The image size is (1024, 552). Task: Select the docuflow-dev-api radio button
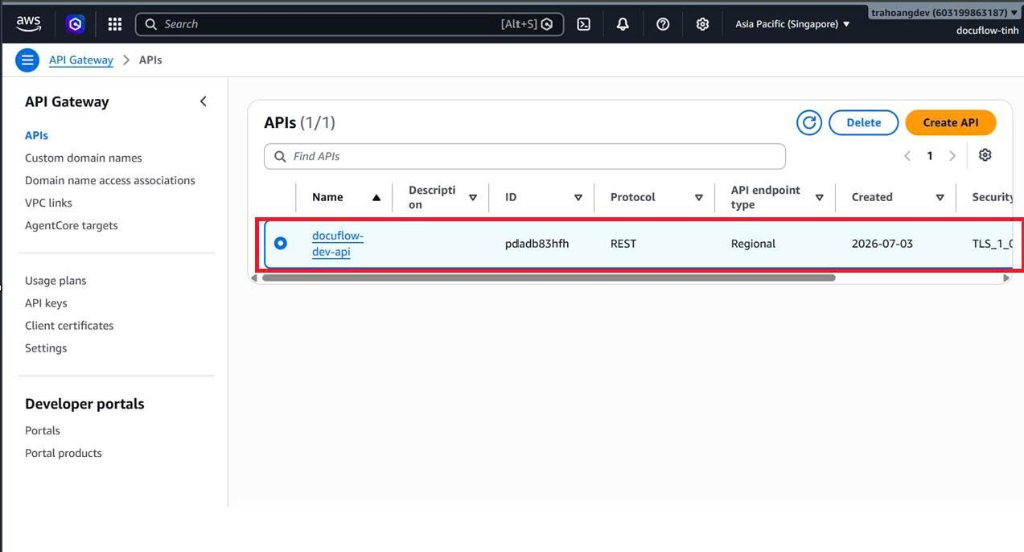pos(280,243)
